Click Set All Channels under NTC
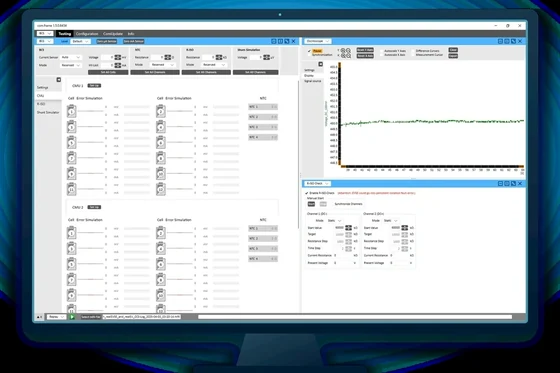Image resolution: width=560 pixels, height=373 pixels. [155, 72]
